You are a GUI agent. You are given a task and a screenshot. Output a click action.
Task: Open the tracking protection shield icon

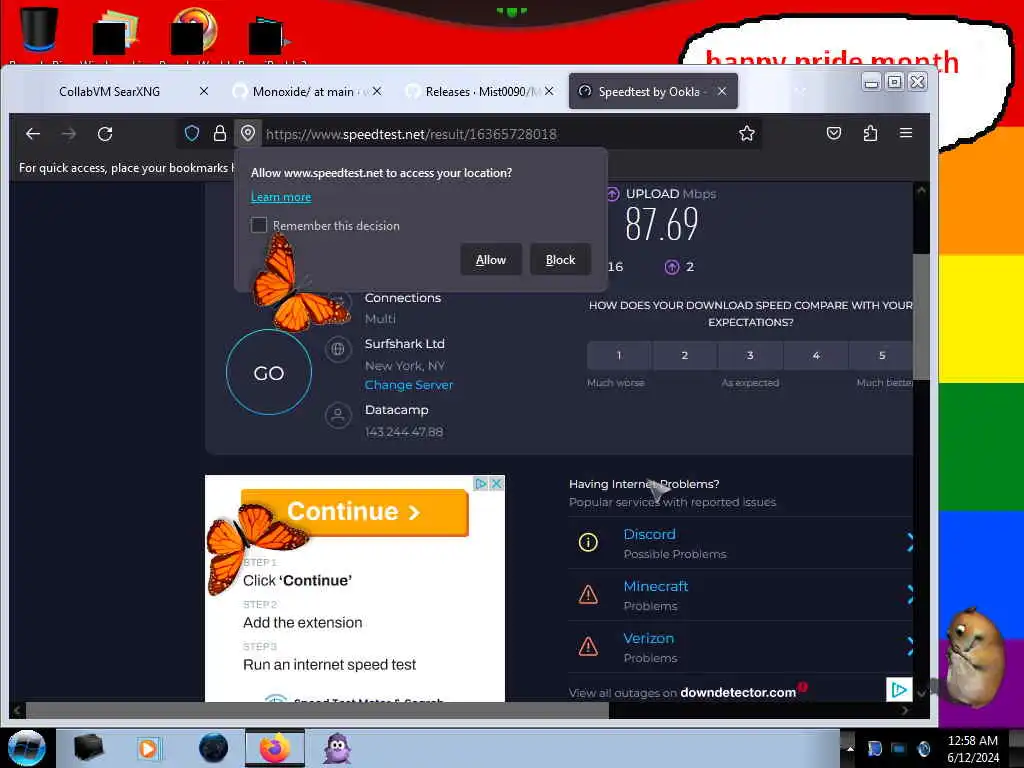pos(191,134)
